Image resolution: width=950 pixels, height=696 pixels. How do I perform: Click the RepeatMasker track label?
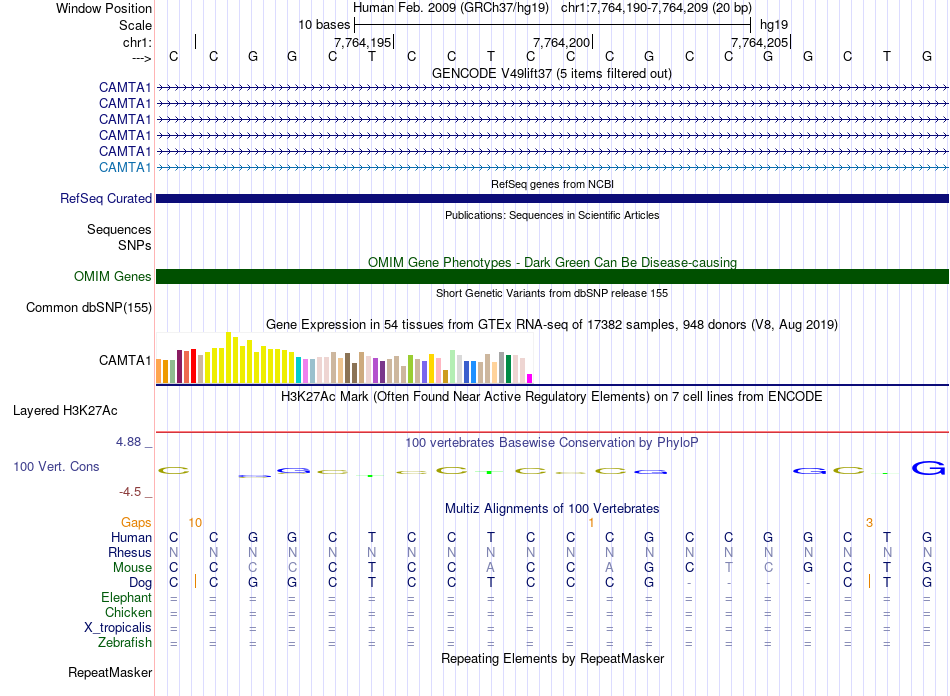tap(109, 672)
